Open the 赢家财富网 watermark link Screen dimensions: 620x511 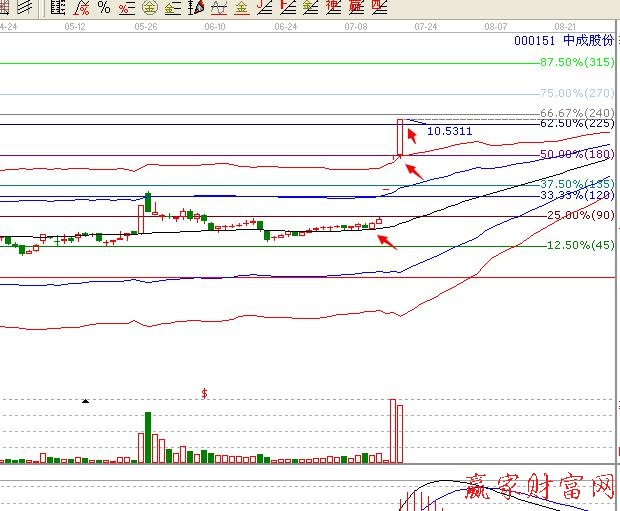[538, 489]
